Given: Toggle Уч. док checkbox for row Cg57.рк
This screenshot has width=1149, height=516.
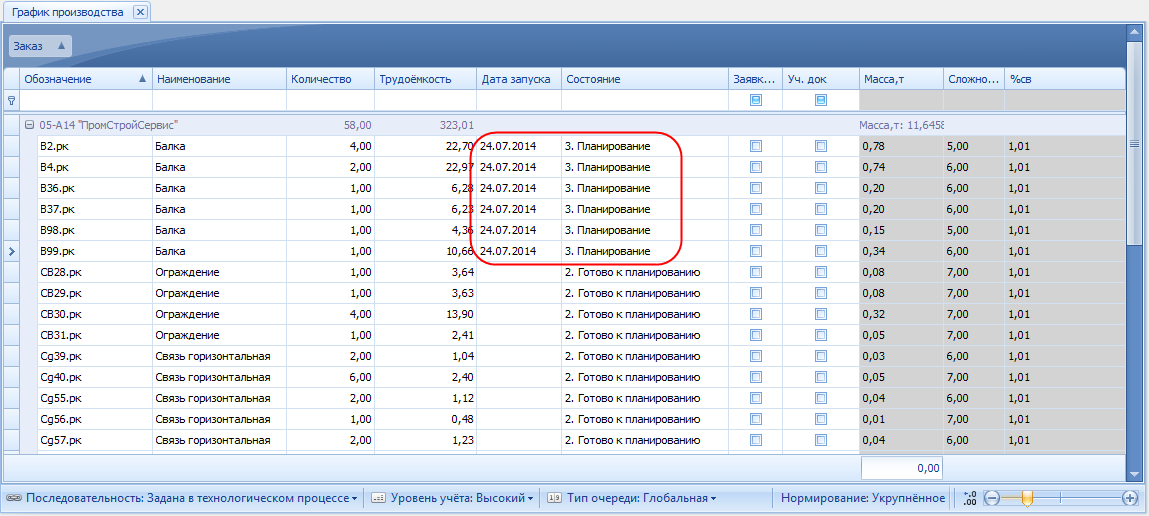Looking at the screenshot, I should (821, 441).
